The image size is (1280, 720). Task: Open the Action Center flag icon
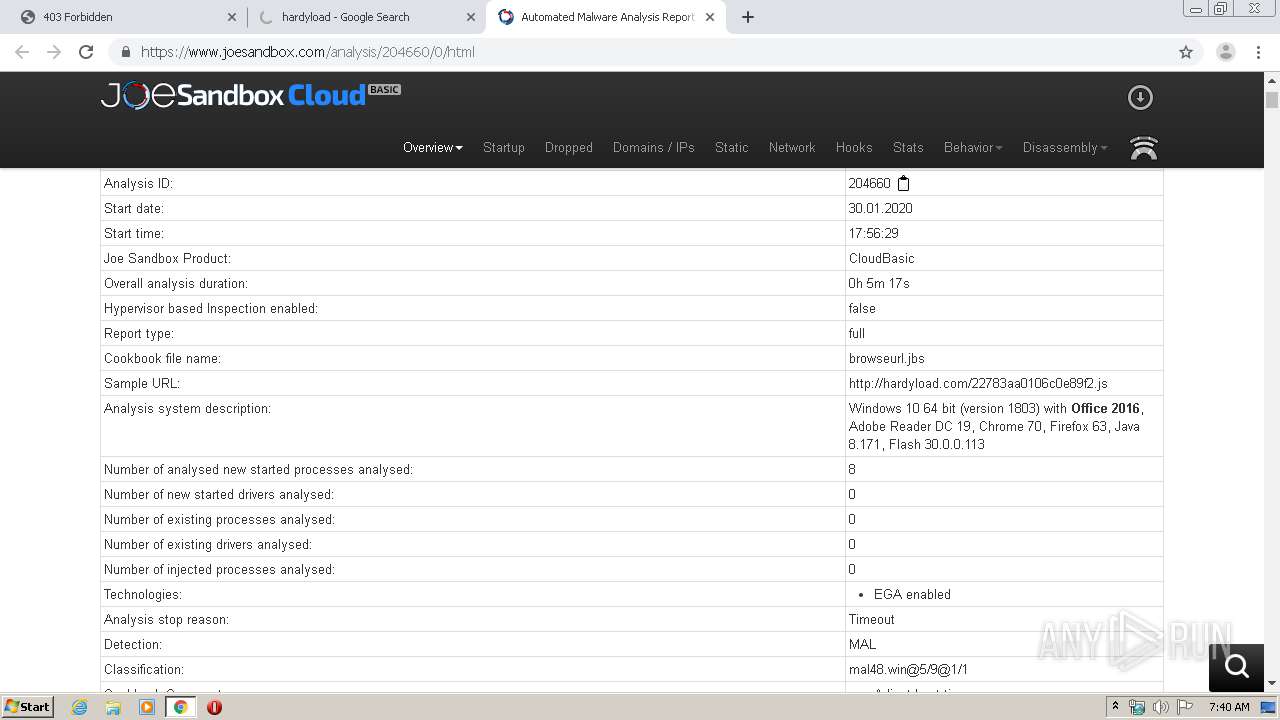pyautogui.click(x=1185, y=707)
